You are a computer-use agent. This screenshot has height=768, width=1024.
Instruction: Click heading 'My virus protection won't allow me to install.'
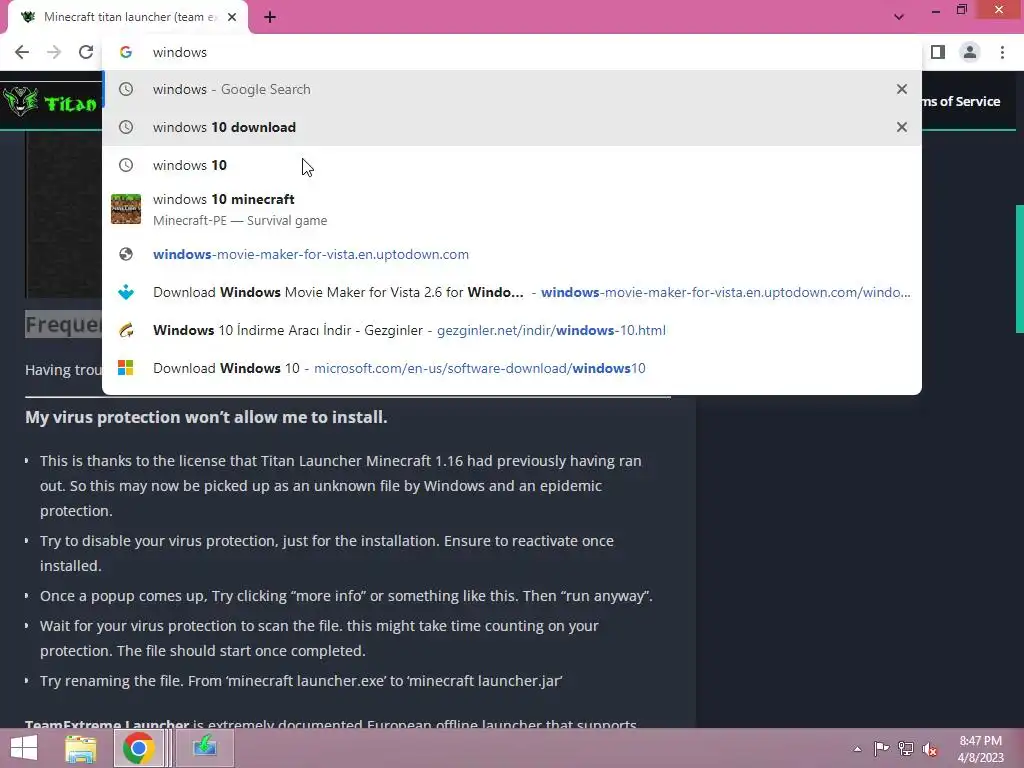[206, 417]
